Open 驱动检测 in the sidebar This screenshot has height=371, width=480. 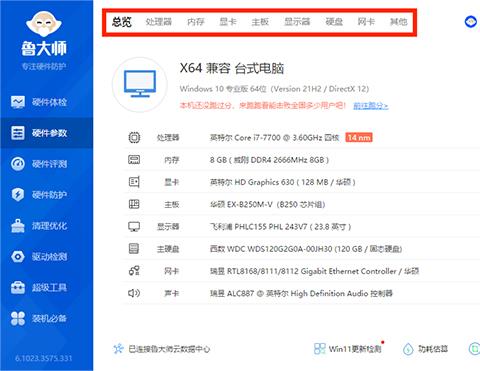[x=46, y=257]
